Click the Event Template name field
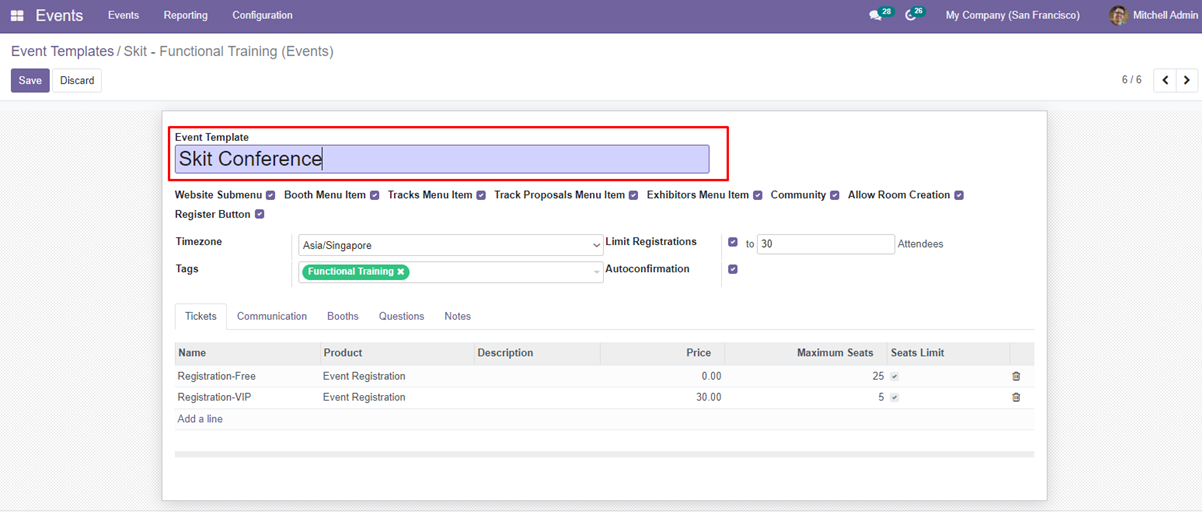Viewport: 1202px width, 512px height. click(x=442, y=159)
